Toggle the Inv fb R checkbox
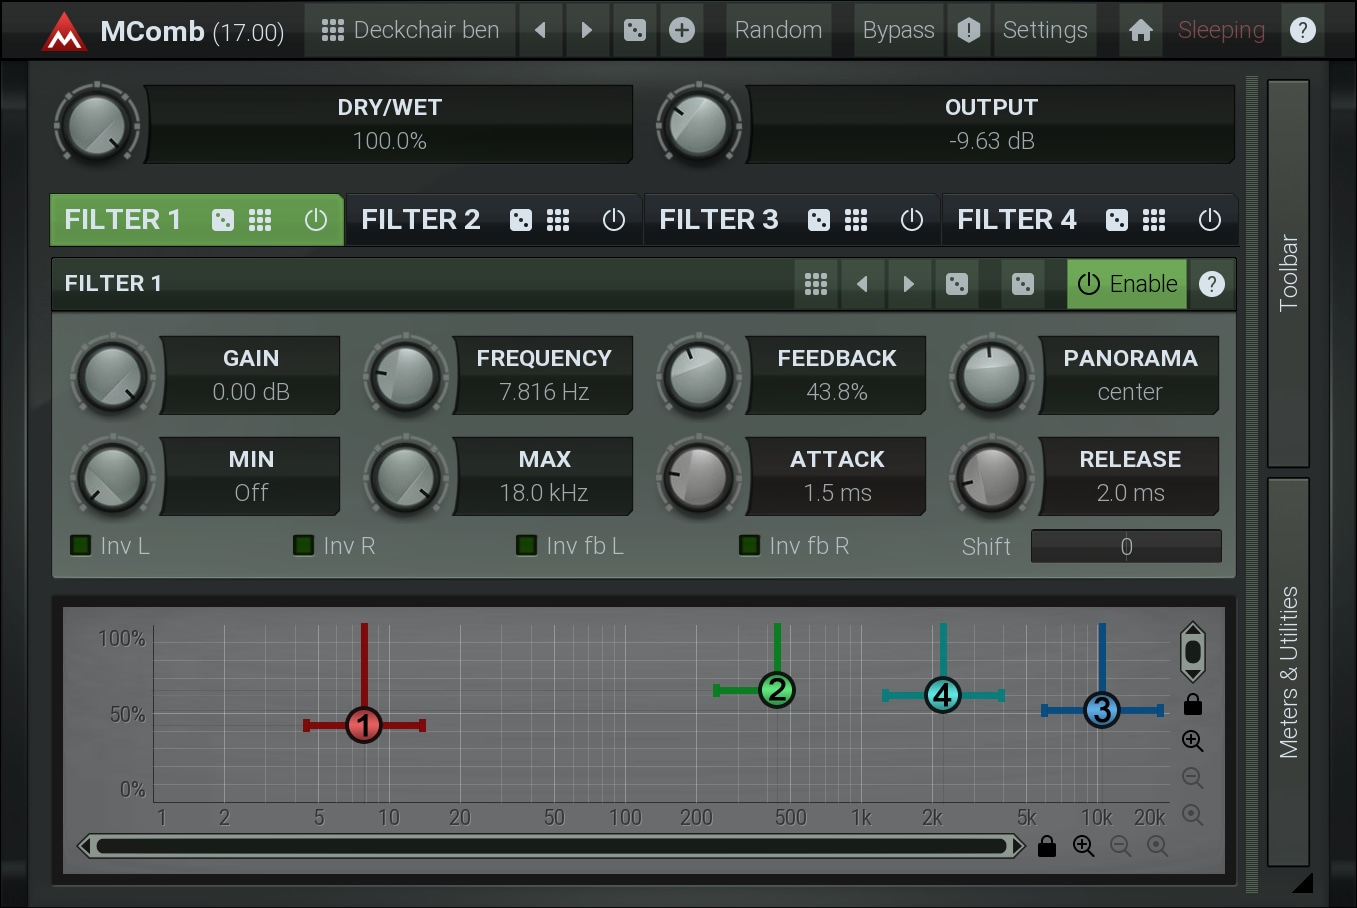This screenshot has width=1357, height=908. tap(749, 545)
